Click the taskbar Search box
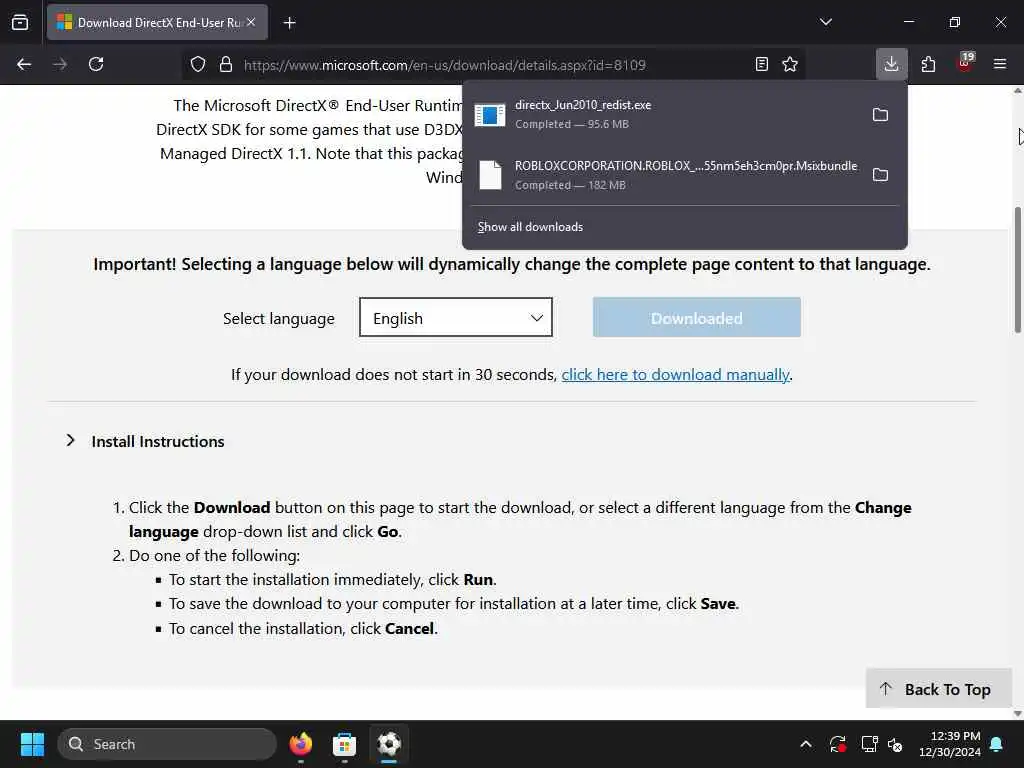1024x768 pixels. coord(167,744)
